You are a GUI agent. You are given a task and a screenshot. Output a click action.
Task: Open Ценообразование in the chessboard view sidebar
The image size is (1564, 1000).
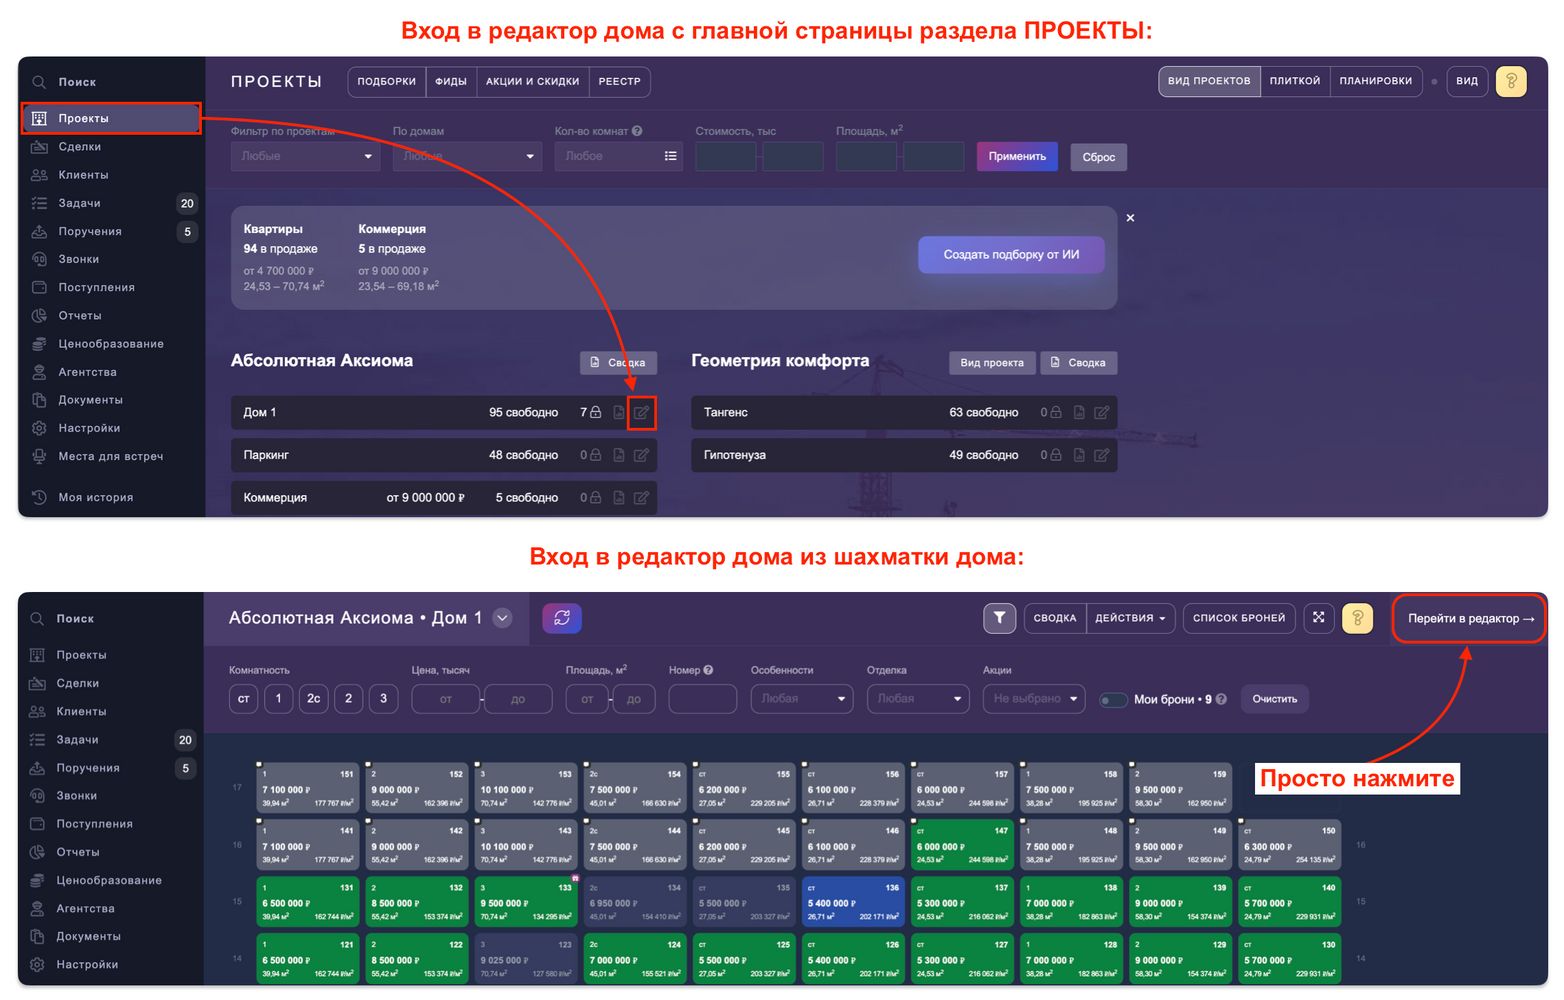click(109, 880)
